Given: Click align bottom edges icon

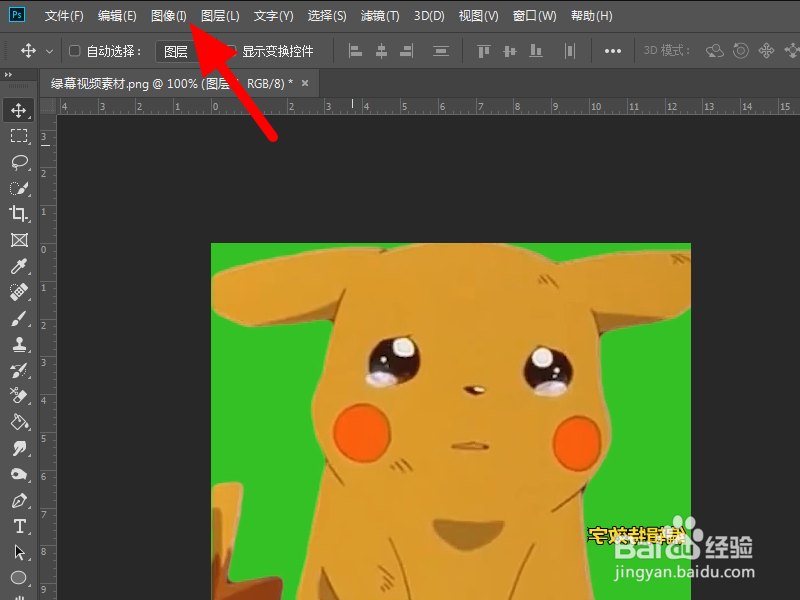Looking at the screenshot, I should click(536, 51).
